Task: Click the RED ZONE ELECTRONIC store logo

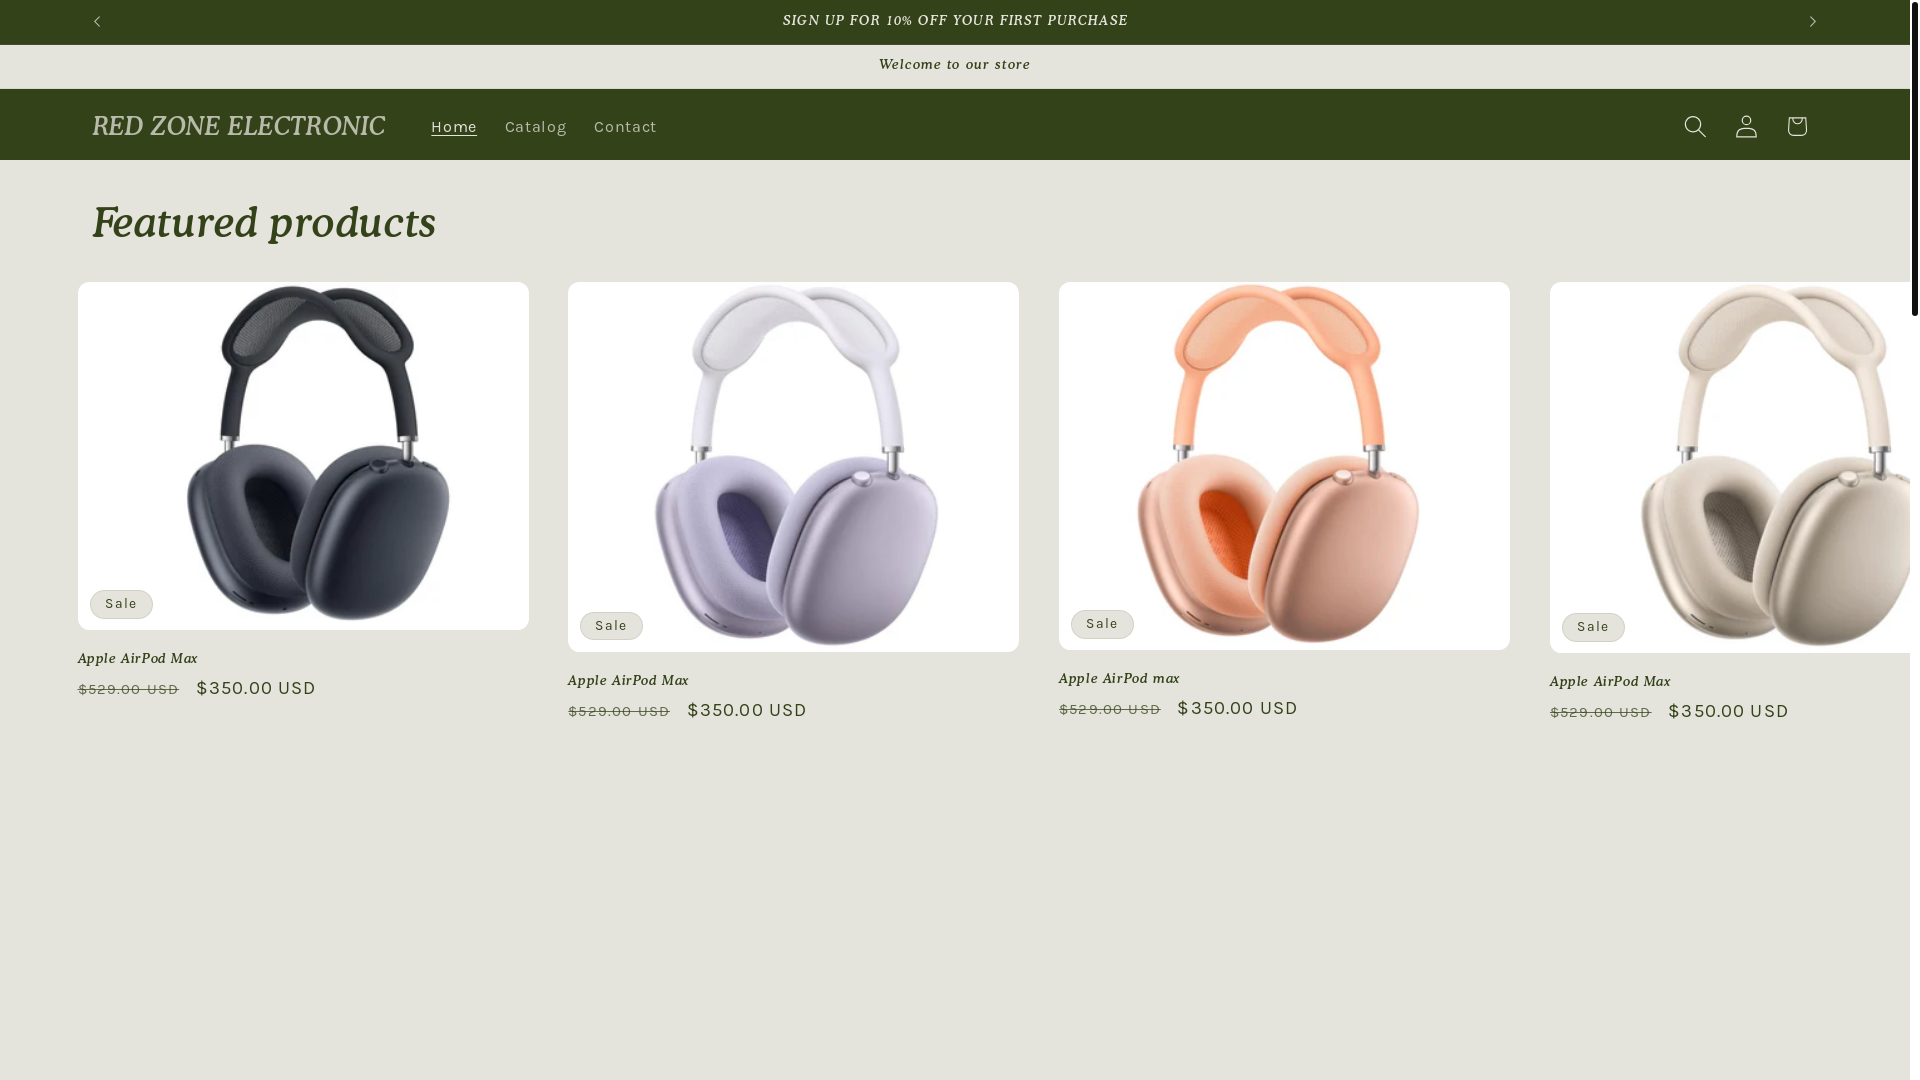Action: click(238, 126)
